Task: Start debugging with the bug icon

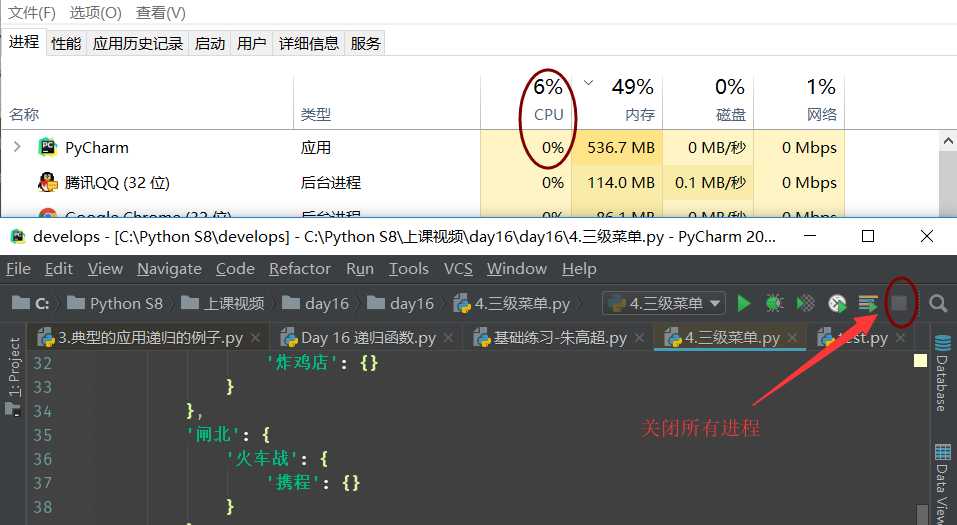Action: (774, 303)
